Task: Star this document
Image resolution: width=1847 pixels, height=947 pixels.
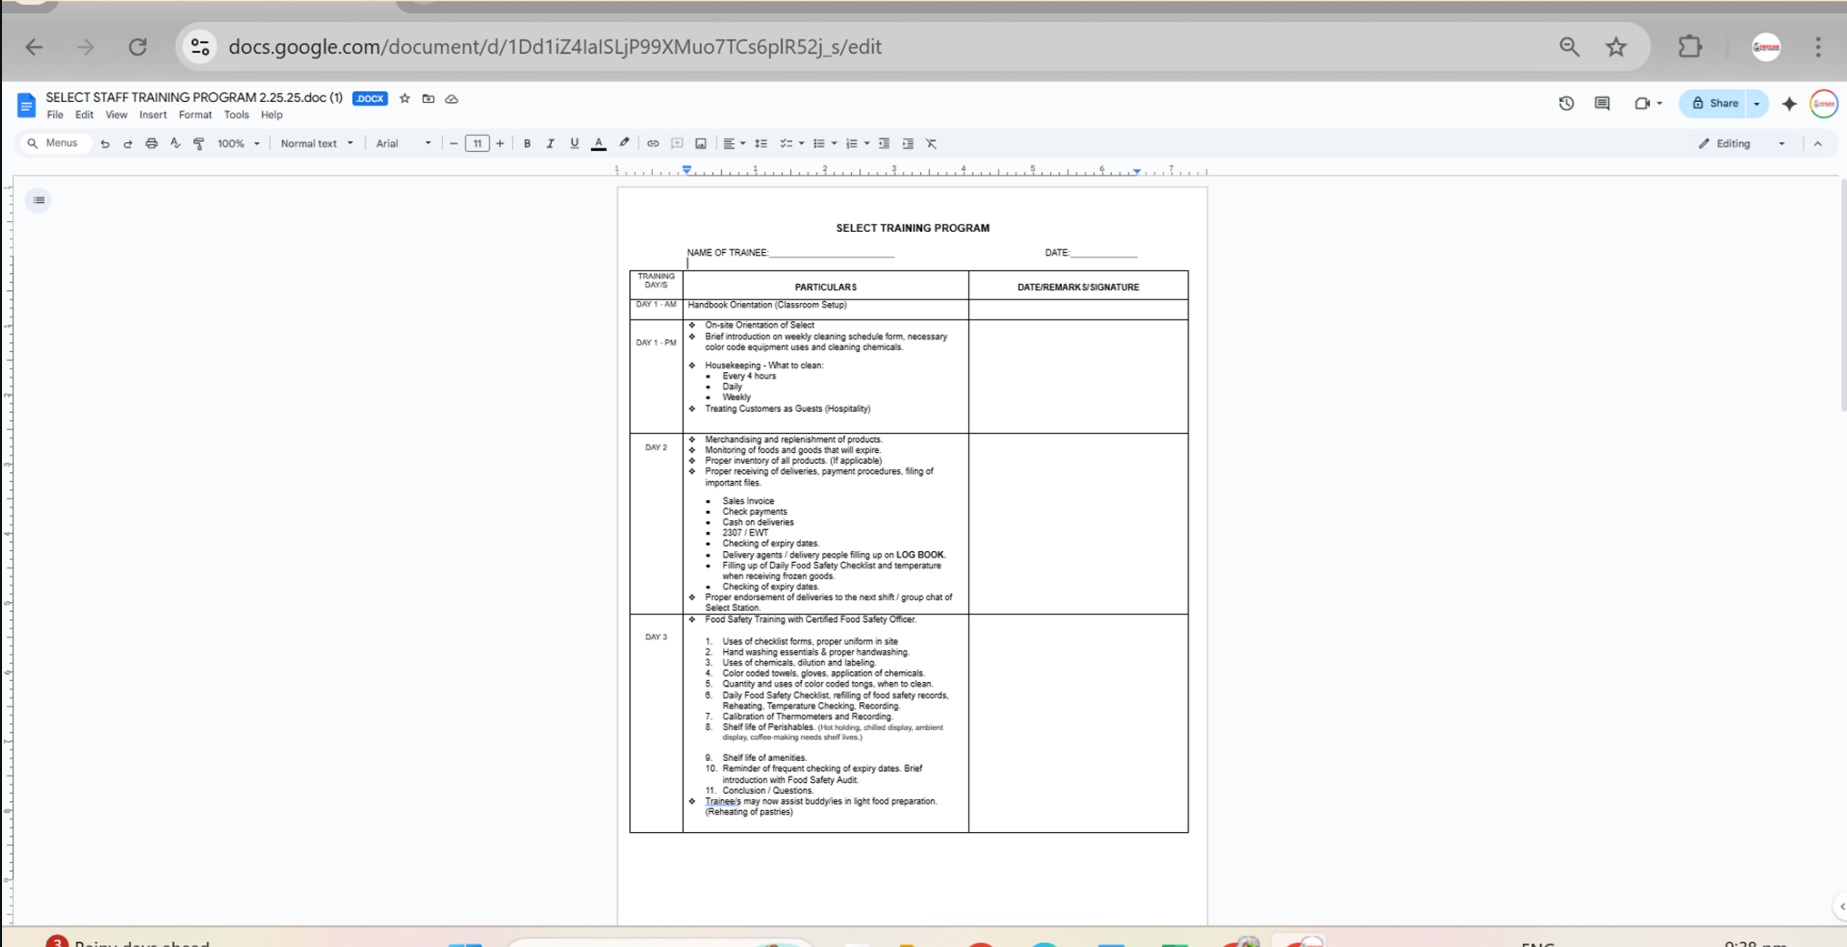Action: pyautogui.click(x=405, y=99)
